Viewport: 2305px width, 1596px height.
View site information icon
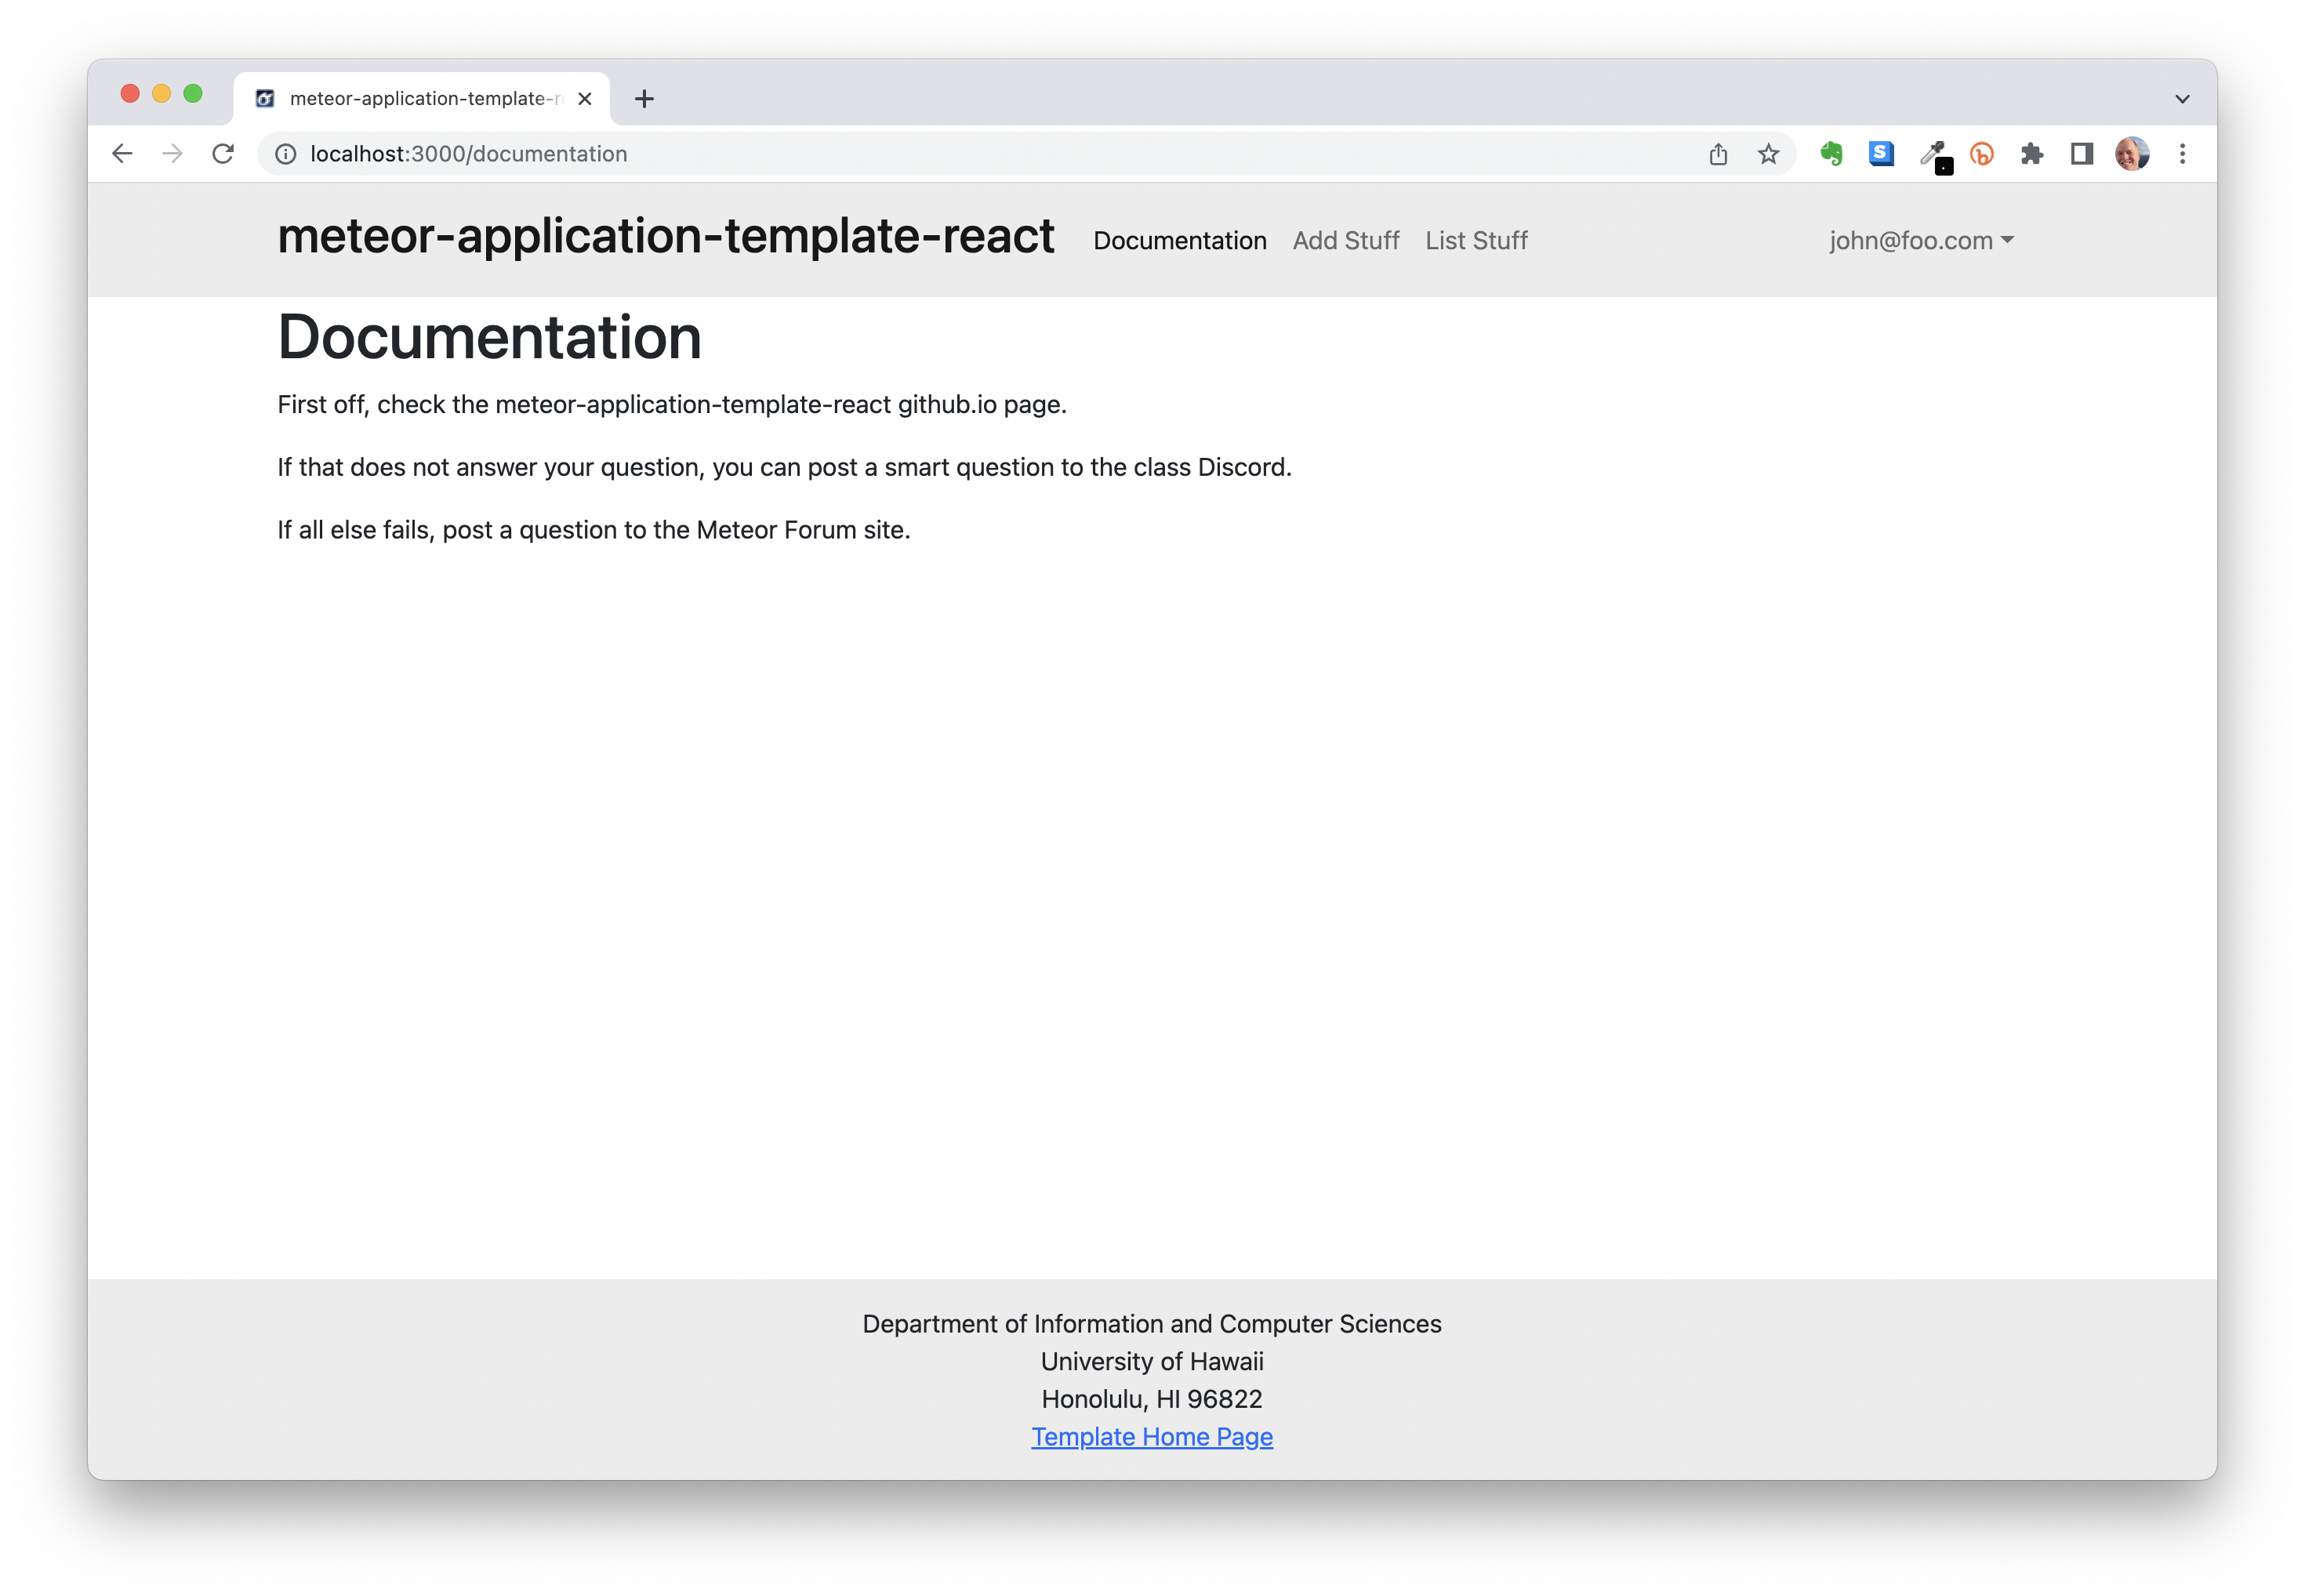click(x=286, y=154)
